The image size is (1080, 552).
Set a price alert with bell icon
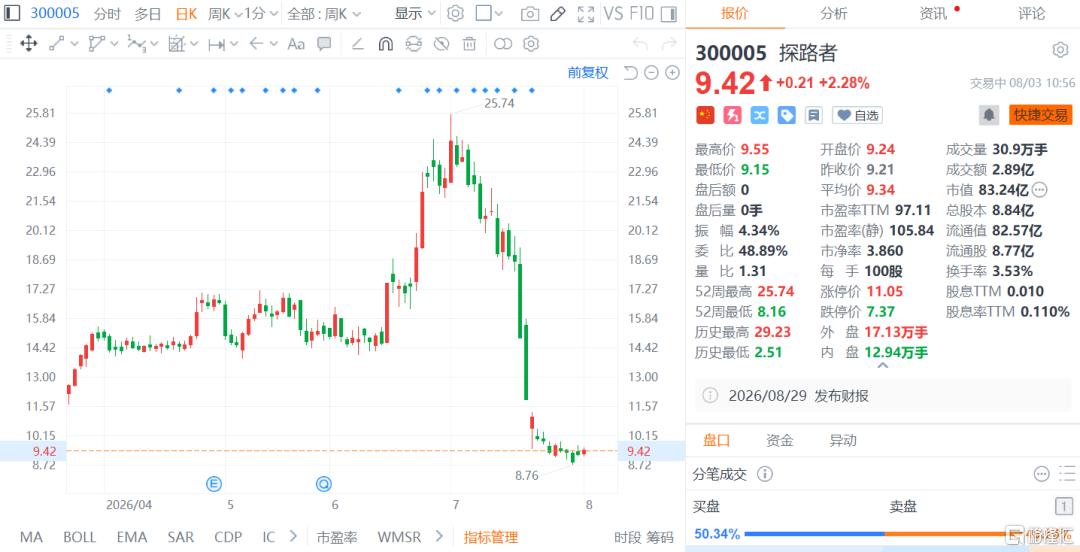989,115
